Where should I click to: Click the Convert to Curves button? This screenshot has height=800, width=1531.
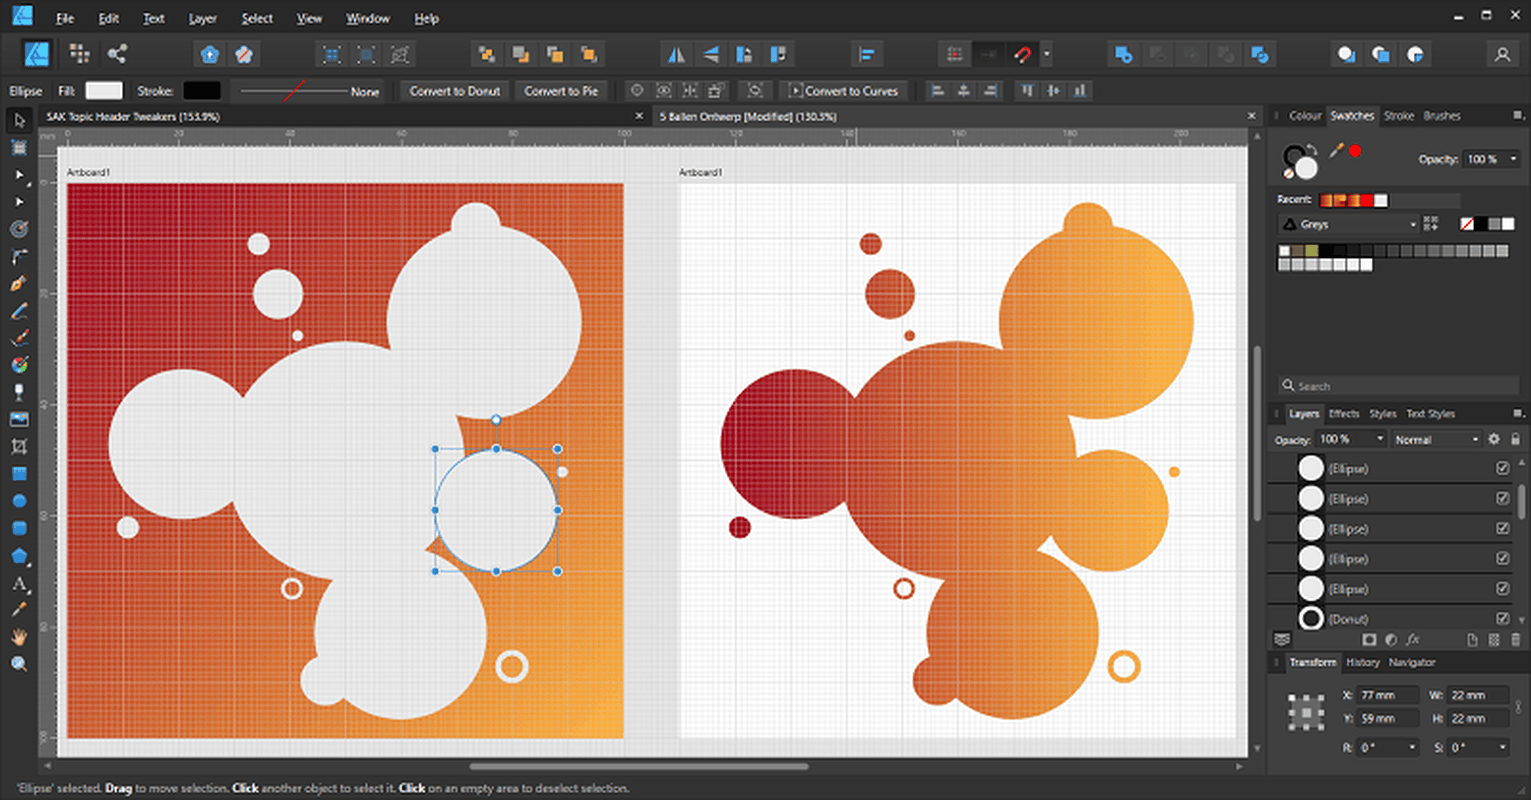(844, 91)
